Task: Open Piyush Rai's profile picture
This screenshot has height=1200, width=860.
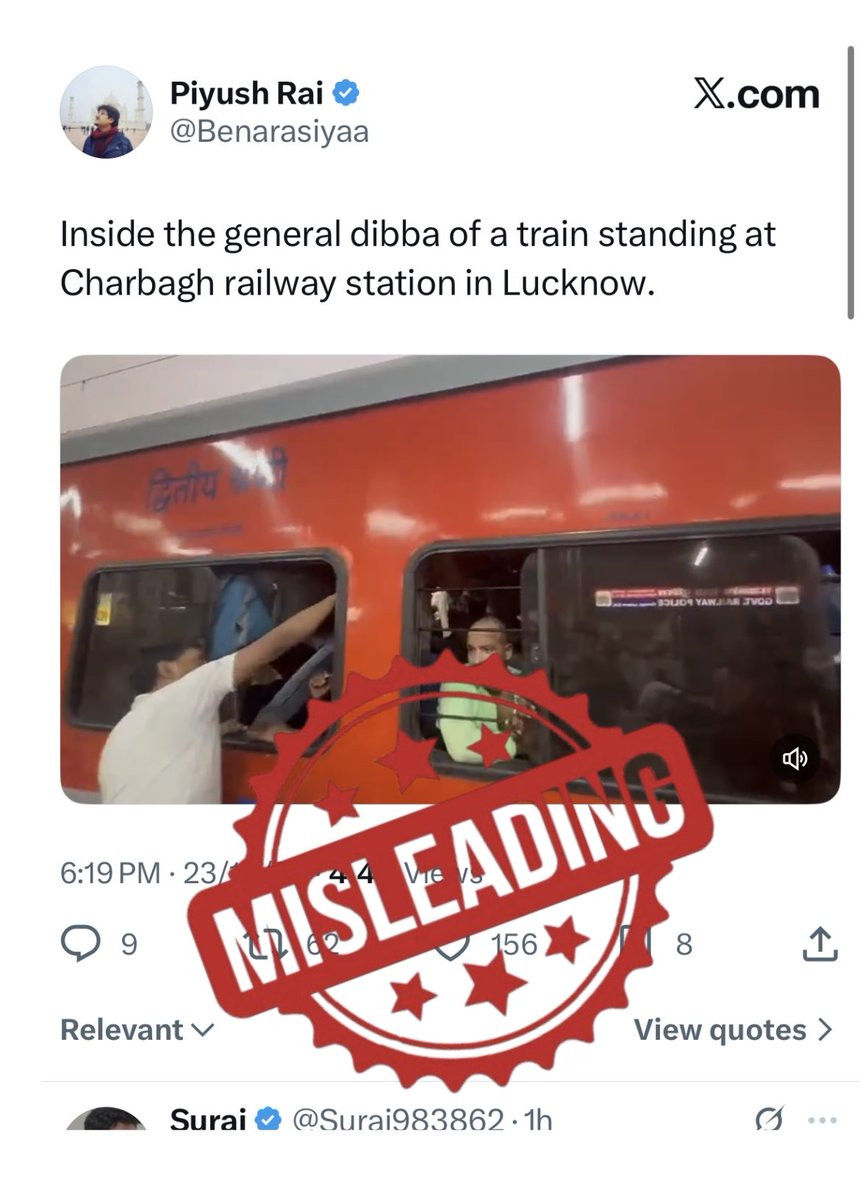Action: 106,112
